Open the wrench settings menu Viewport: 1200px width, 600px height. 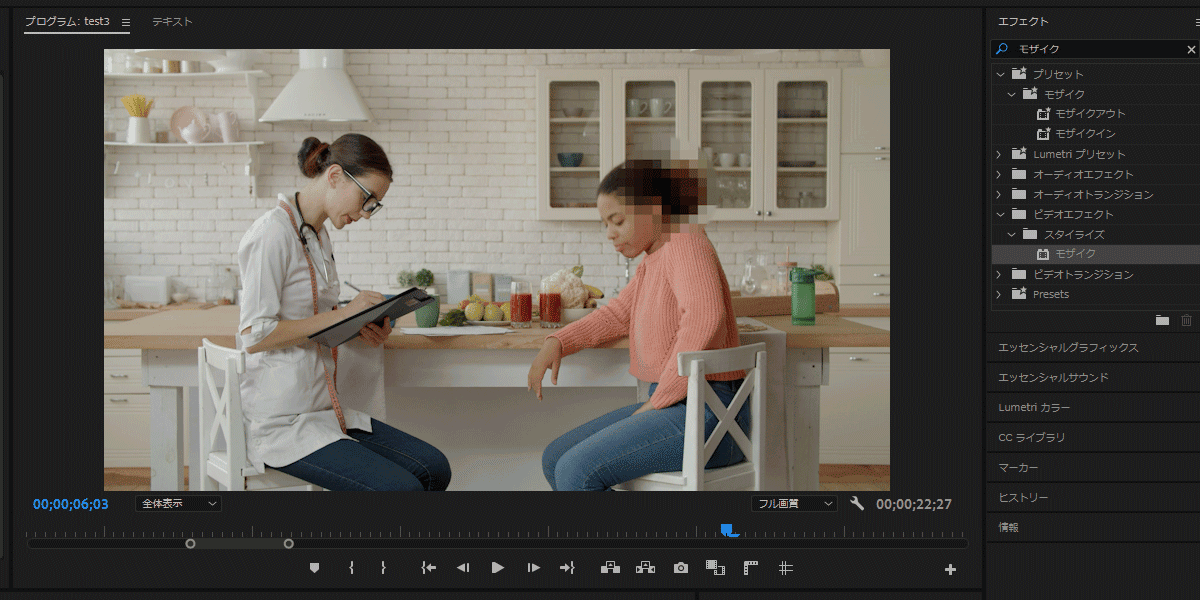[x=857, y=504]
